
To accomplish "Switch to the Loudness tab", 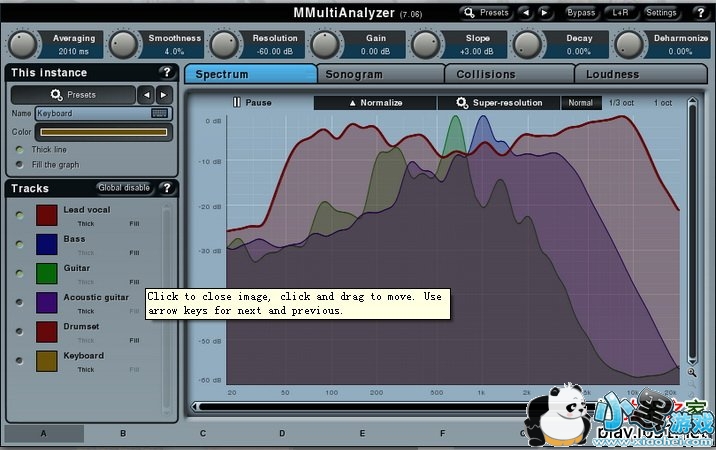I will [641, 74].
